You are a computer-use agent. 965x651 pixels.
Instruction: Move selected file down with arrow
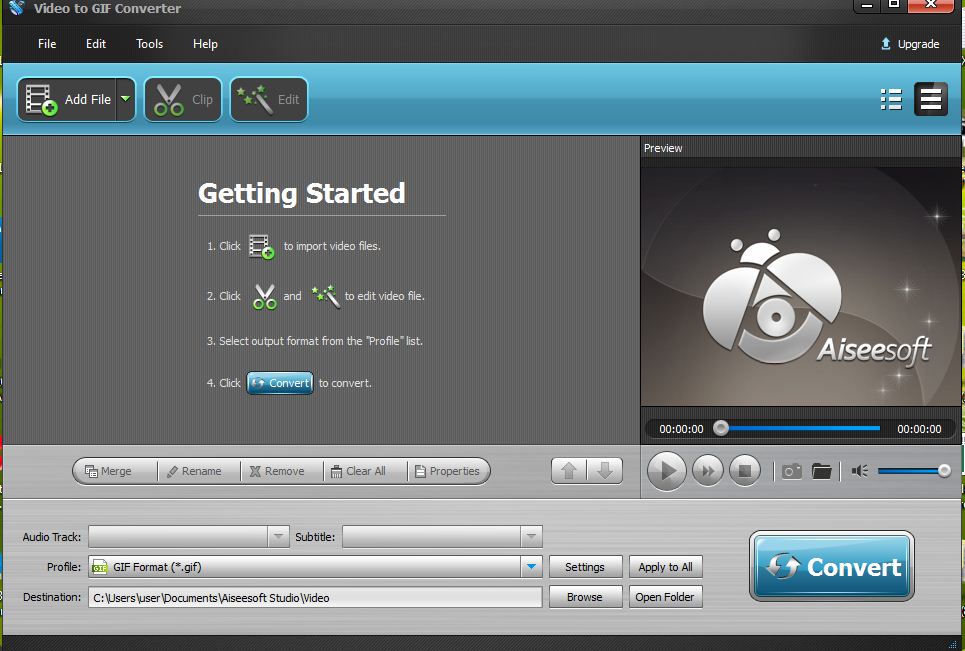tap(605, 471)
